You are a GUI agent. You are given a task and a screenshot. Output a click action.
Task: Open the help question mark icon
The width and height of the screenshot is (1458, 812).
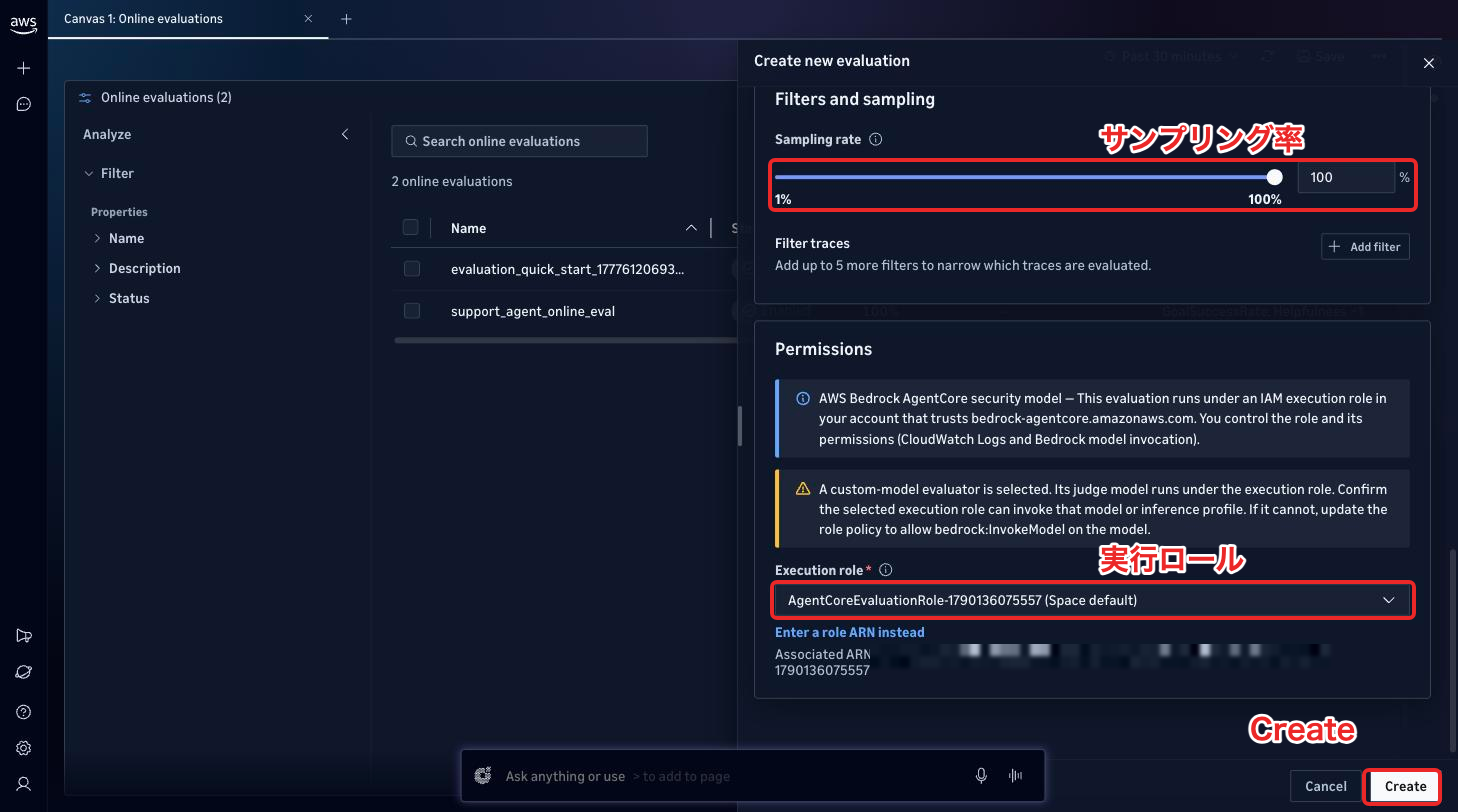point(24,712)
